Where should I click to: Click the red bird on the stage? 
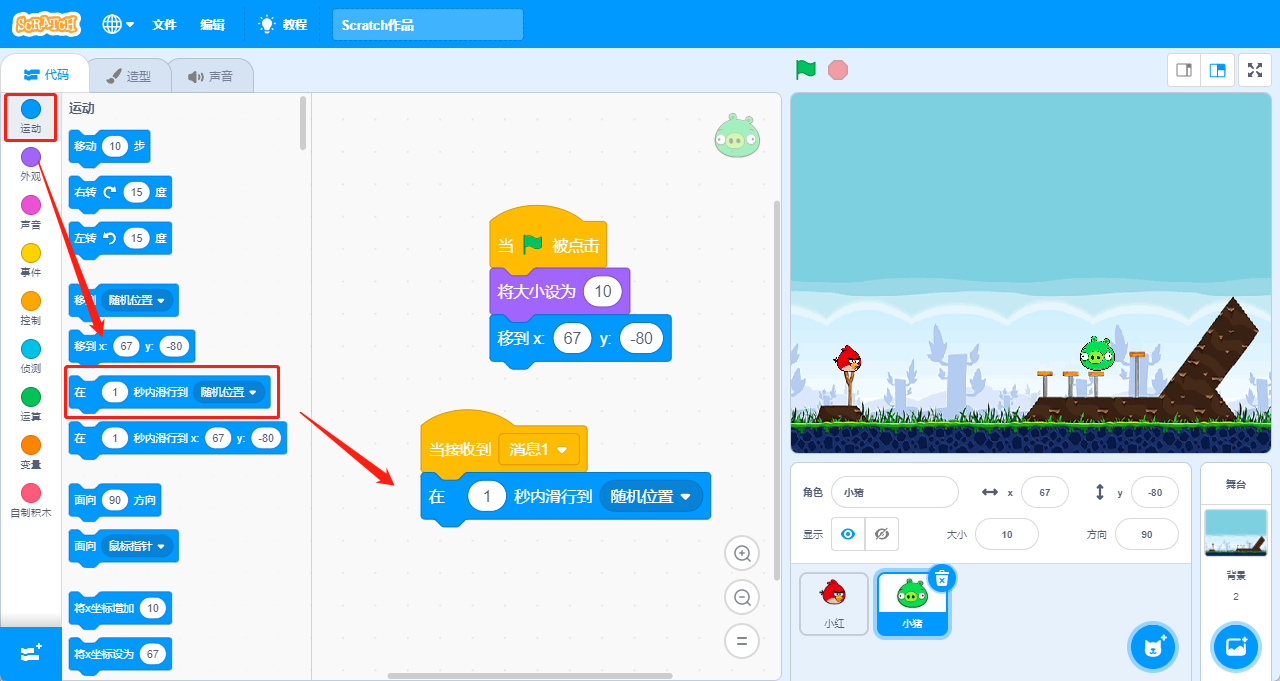[x=848, y=359]
